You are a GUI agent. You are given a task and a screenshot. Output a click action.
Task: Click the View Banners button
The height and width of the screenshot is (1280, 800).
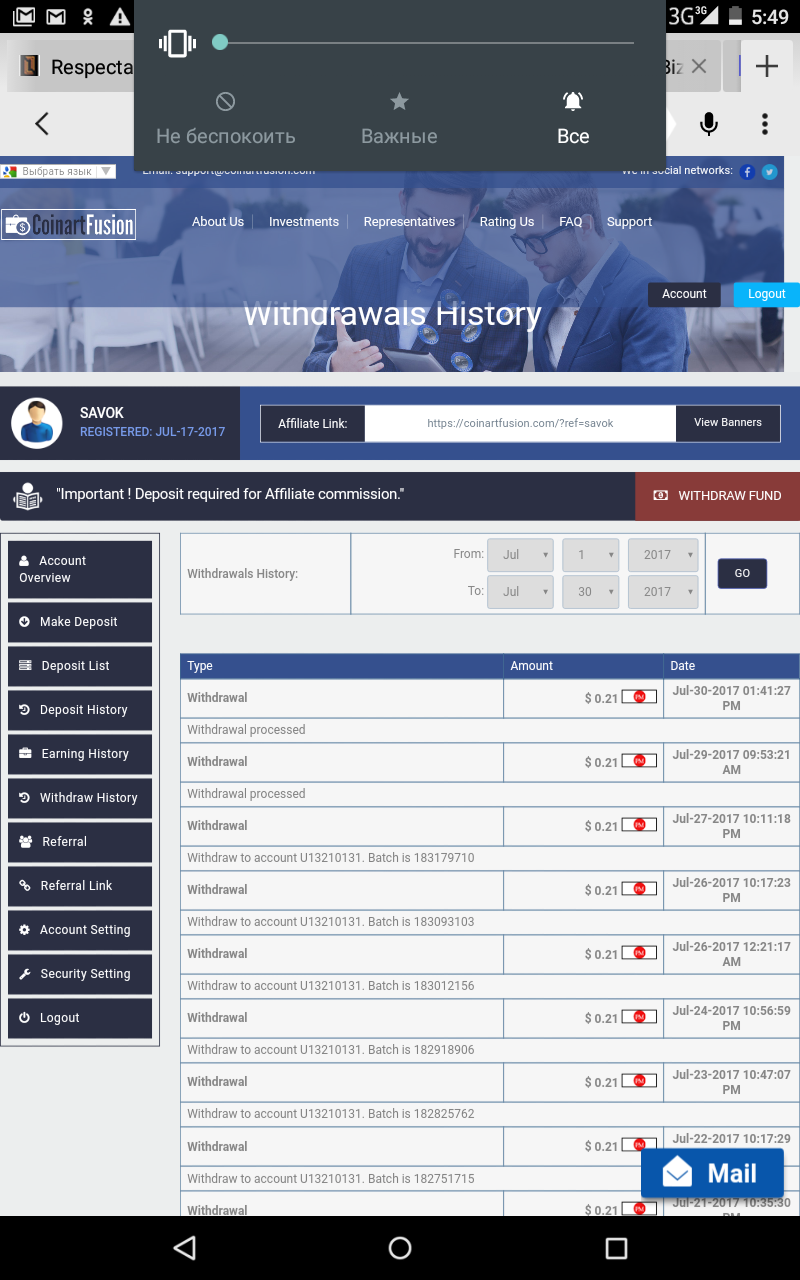(x=728, y=423)
